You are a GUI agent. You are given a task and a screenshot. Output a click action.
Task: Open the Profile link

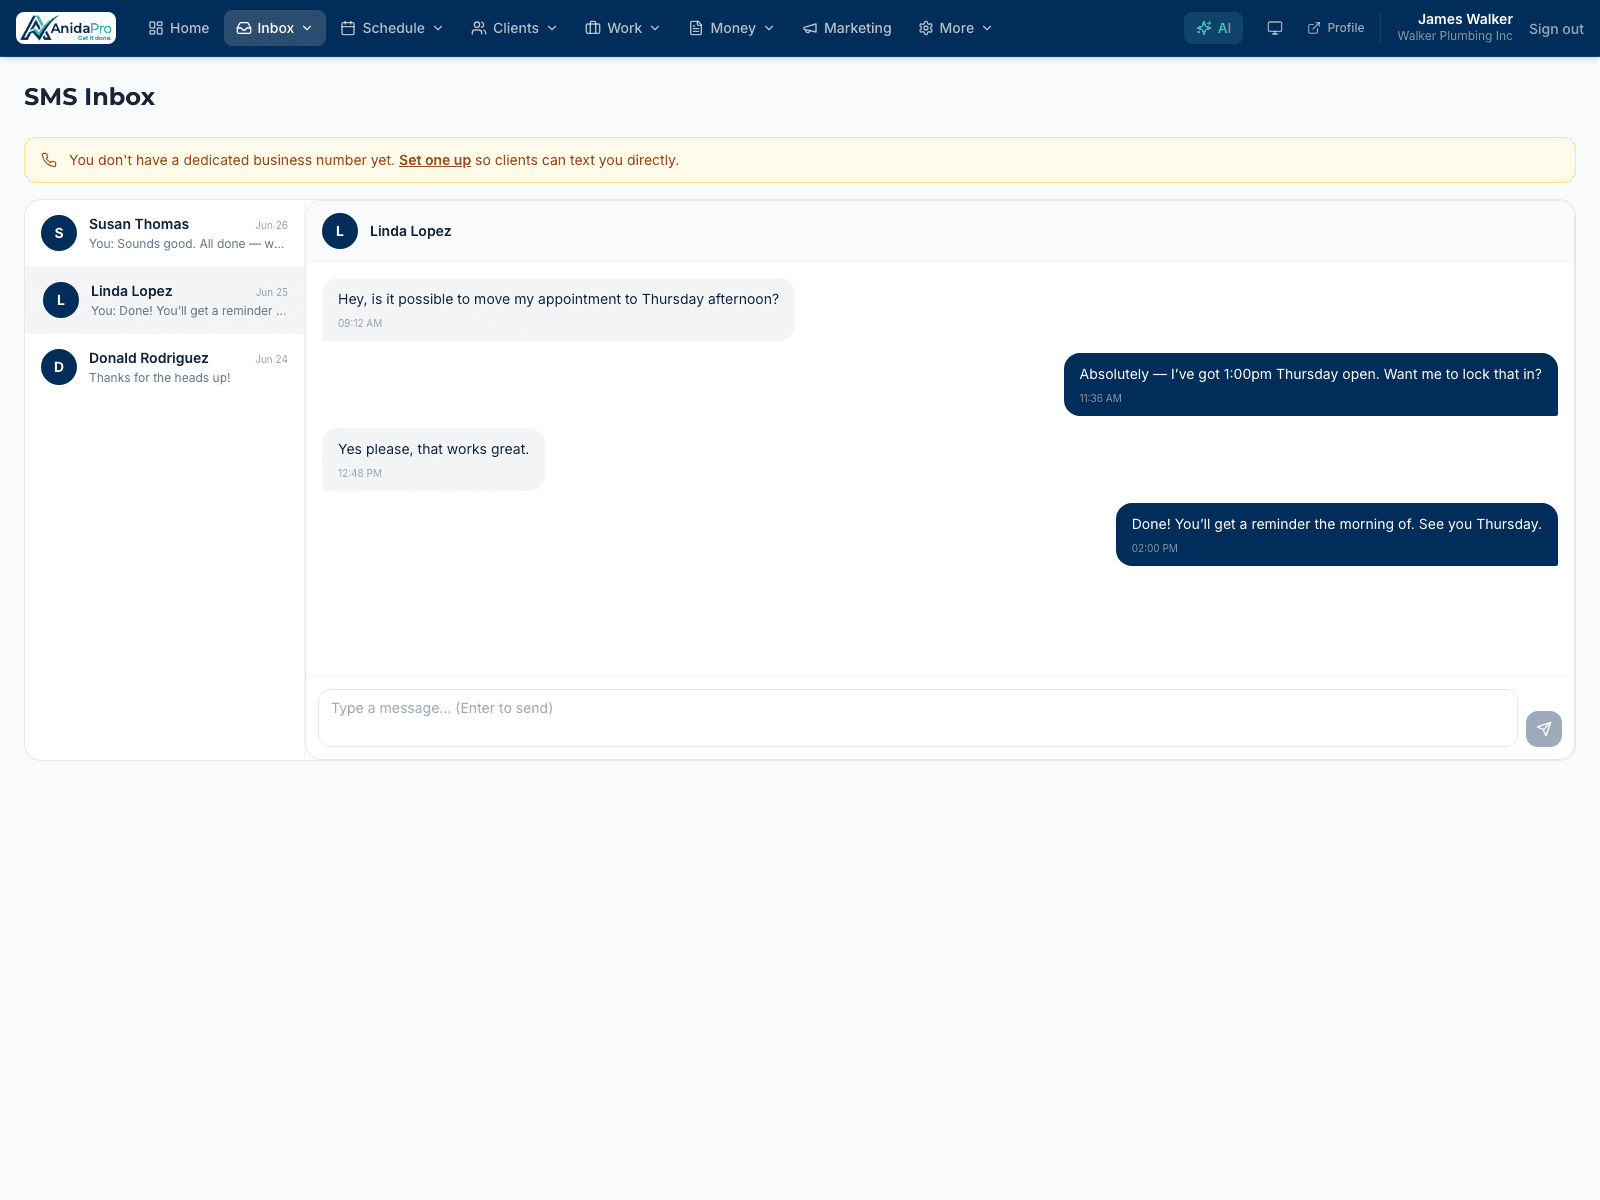(x=1336, y=28)
